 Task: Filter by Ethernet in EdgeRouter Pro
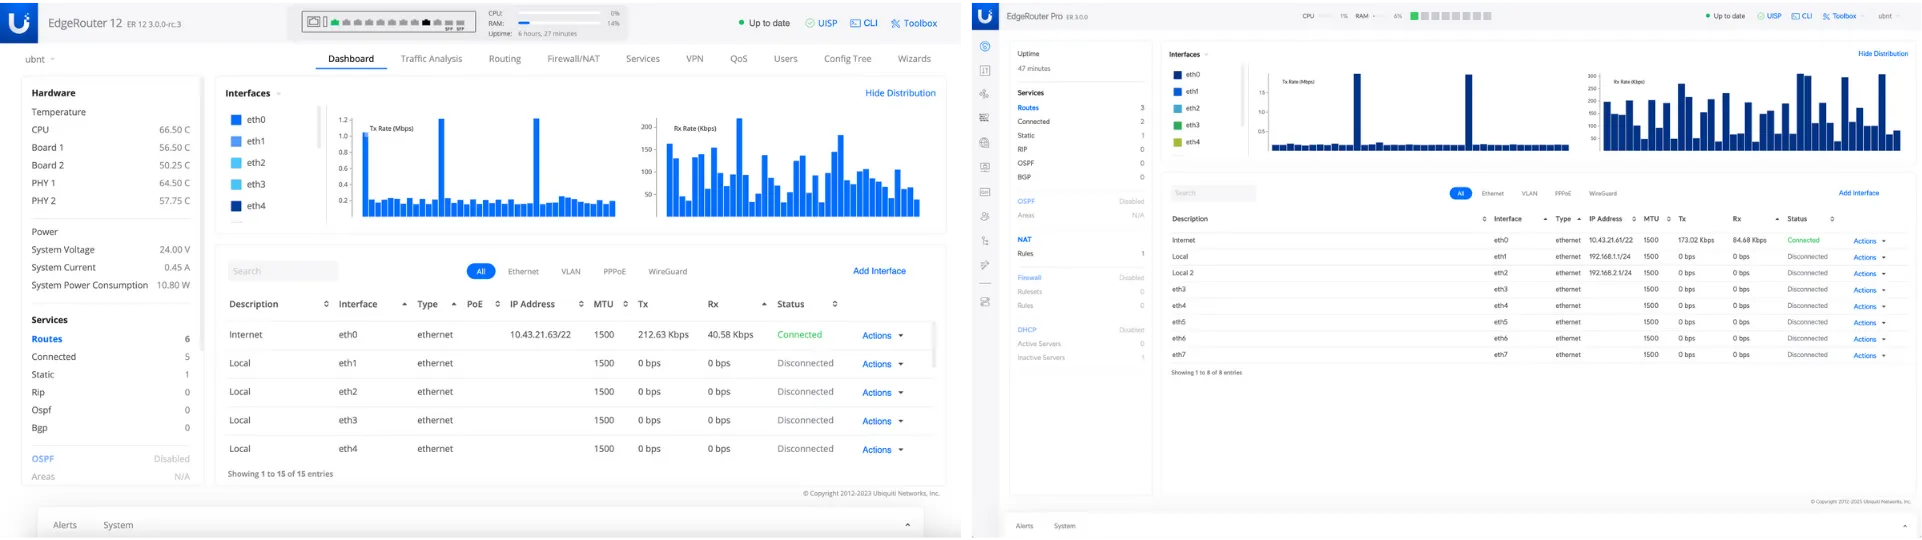pyautogui.click(x=1492, y=194)
